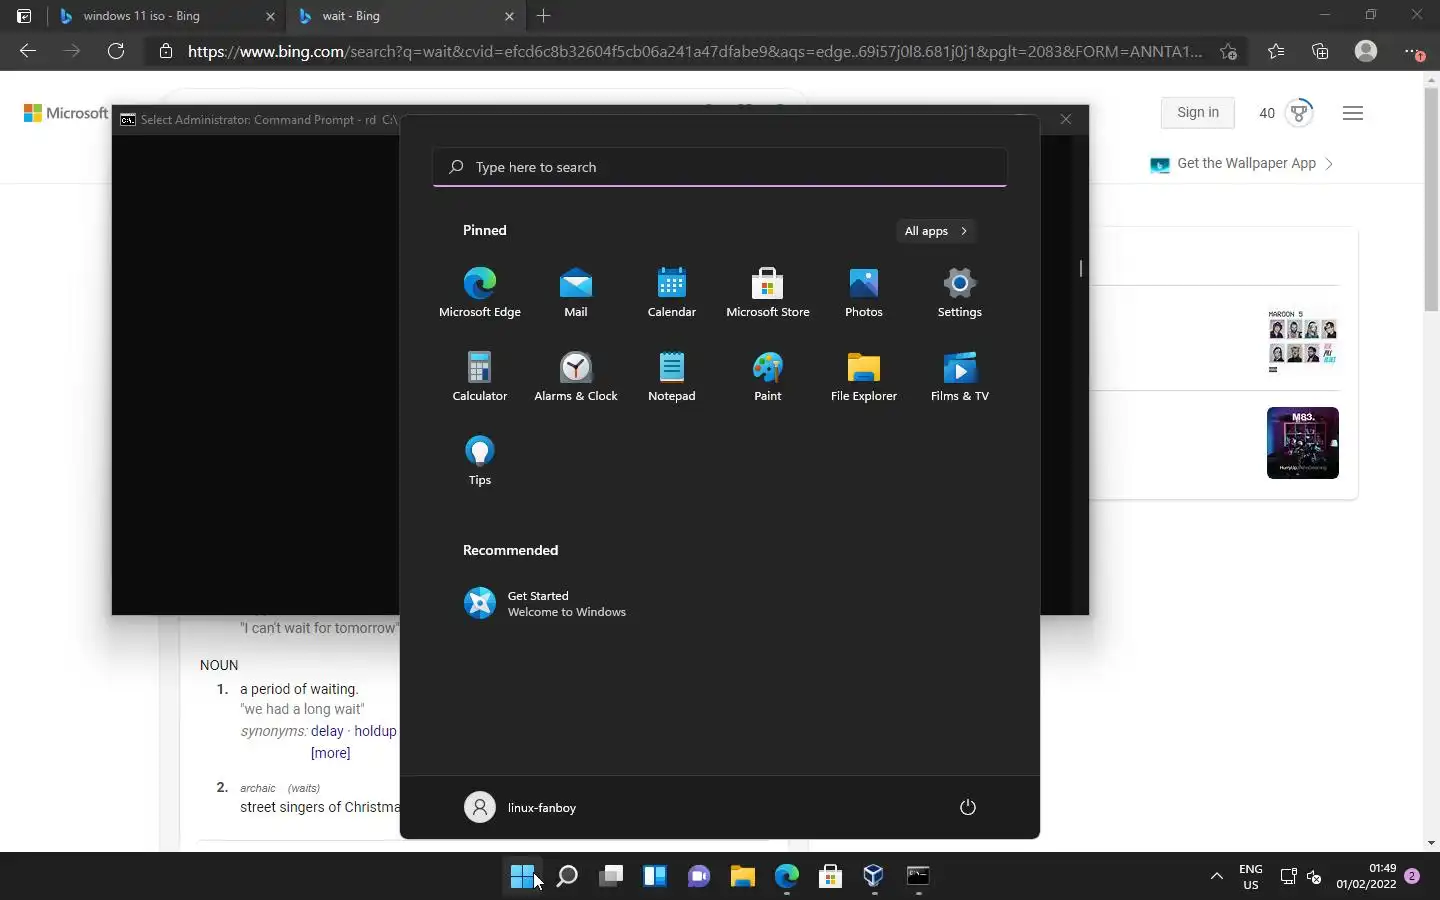The width and height of the screenshot is (1440, 900).
Task: Click the network tray icon
Action: click(x=1288, y=877)
